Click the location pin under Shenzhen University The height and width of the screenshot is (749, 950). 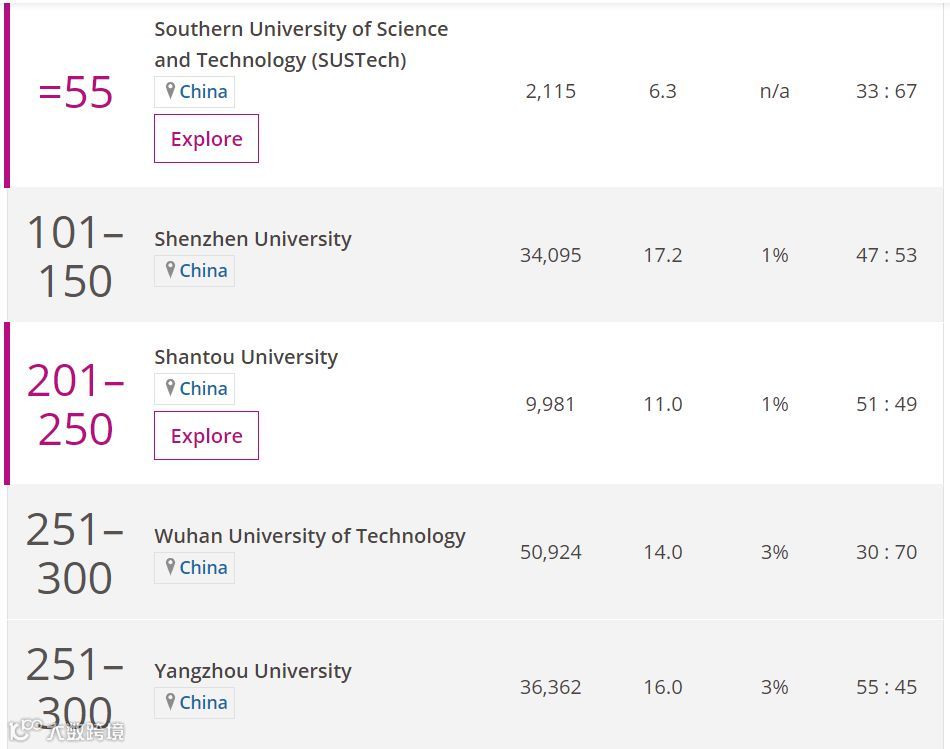pyautogui.click(x=170, y=270)
